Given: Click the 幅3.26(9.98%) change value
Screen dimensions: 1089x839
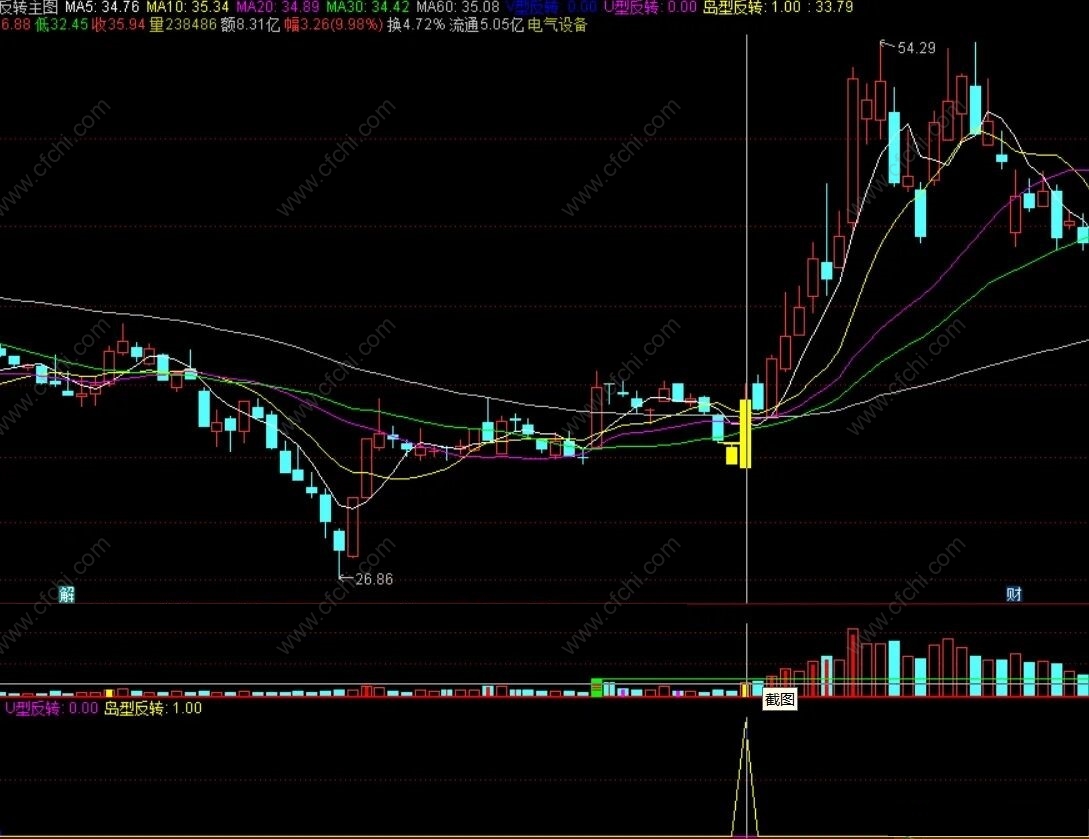Looking at the screenshot, I should click(x=333, y=26).
